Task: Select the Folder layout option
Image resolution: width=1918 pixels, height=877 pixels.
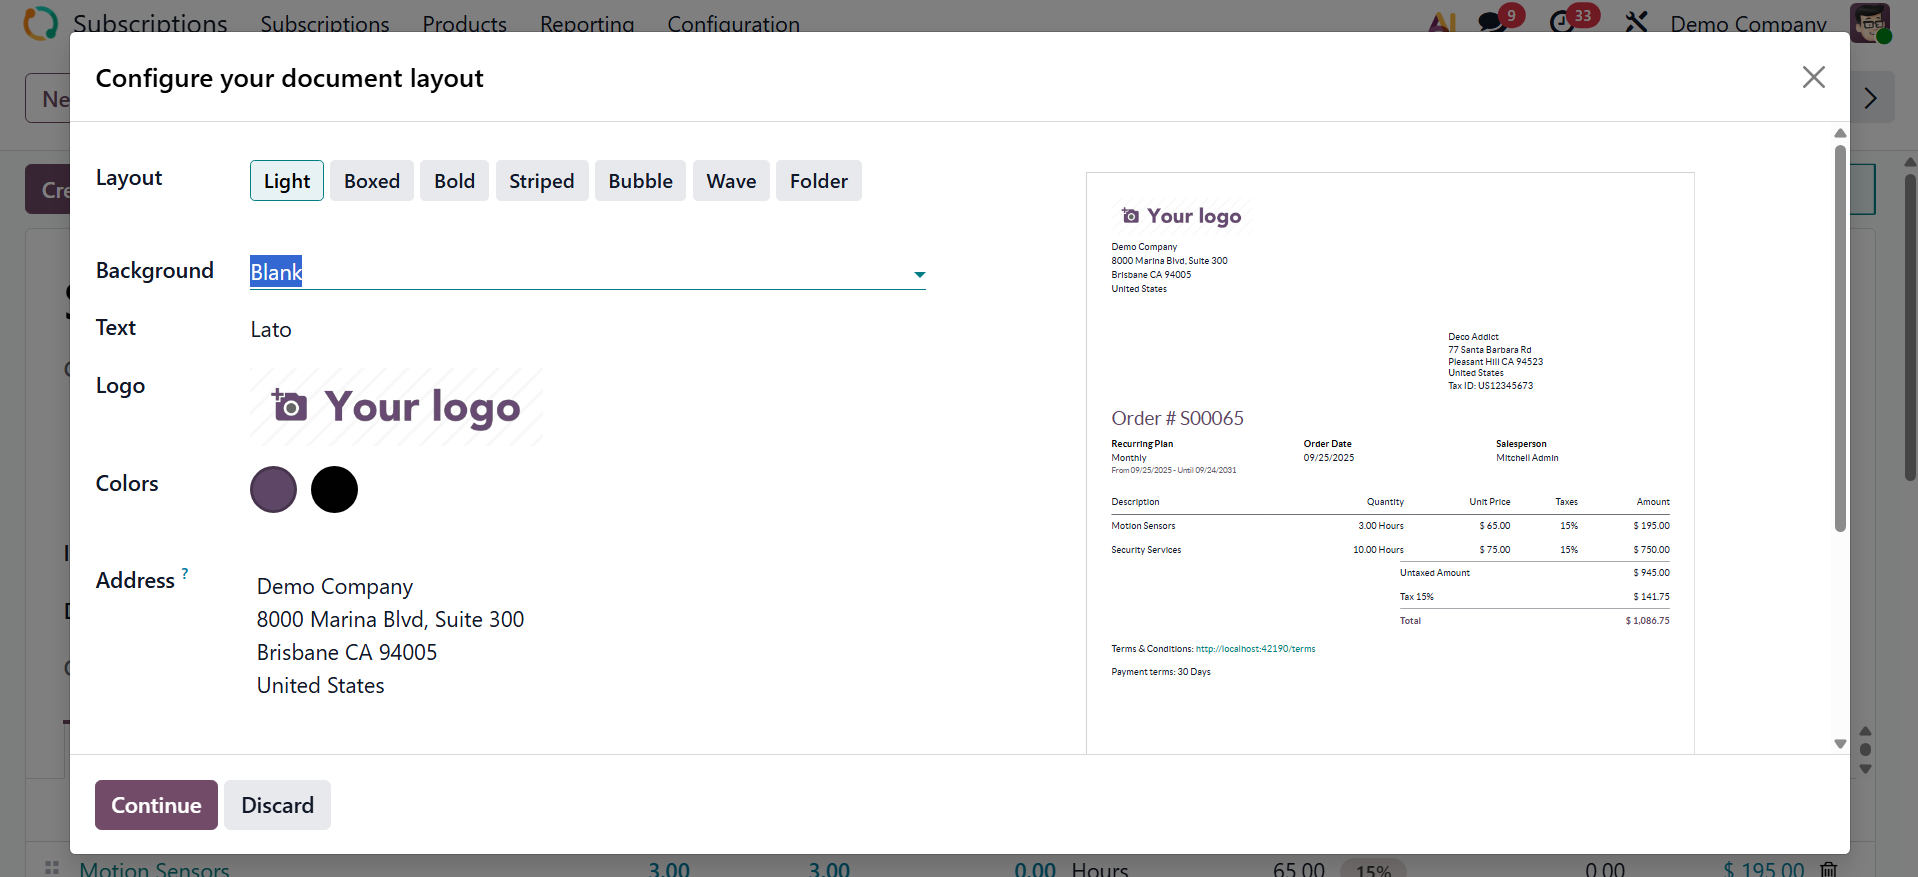Action: [x=819, y=181]
